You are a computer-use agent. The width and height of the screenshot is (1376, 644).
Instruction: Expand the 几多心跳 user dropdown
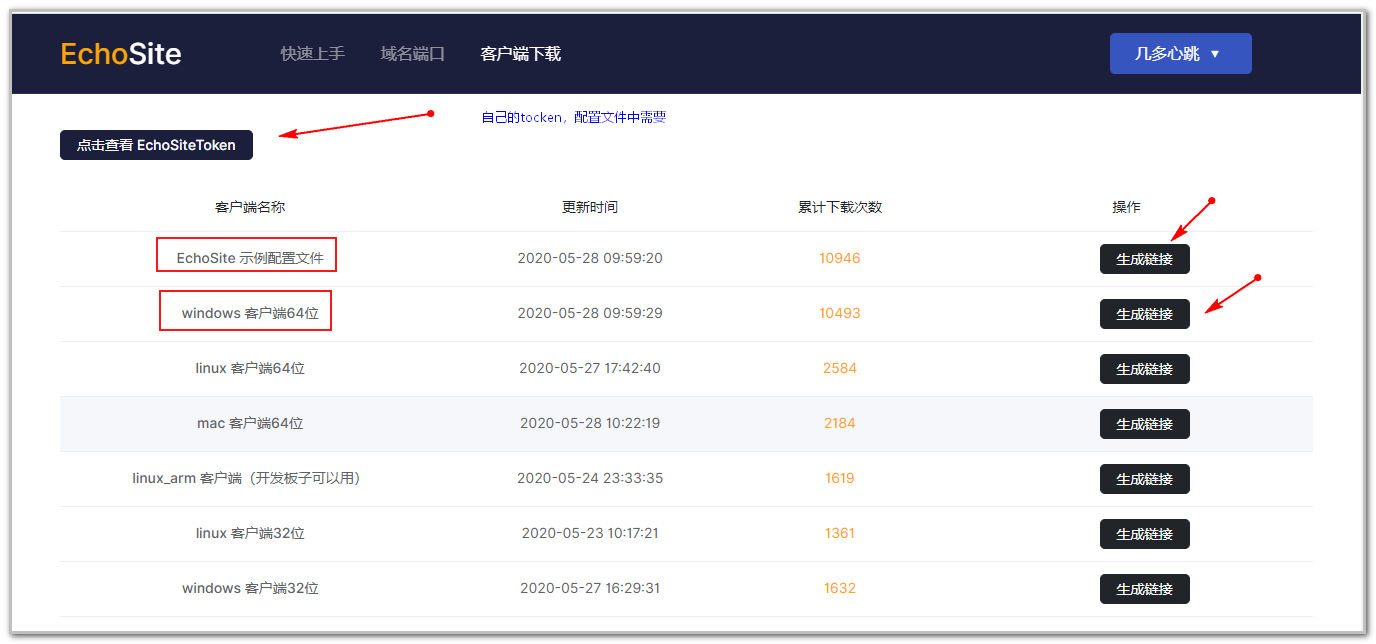[x=1181, y=54]
